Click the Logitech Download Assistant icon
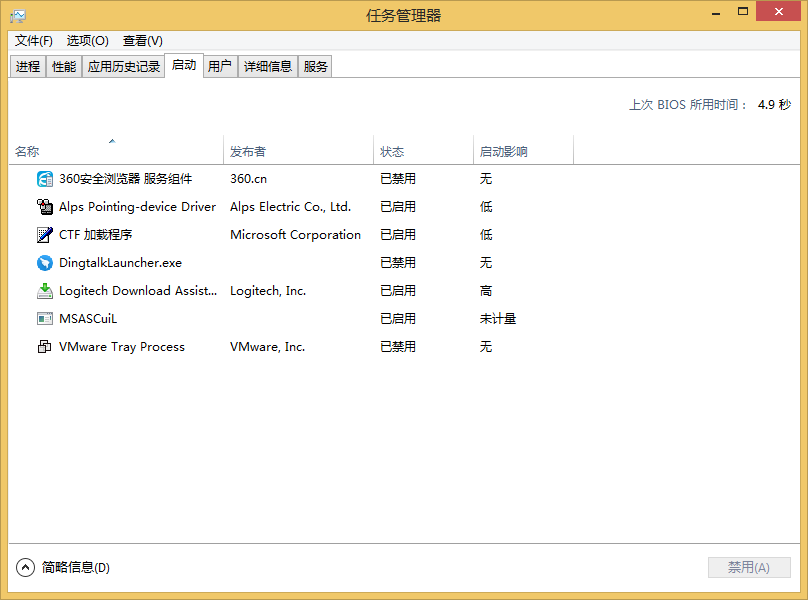Screen dimensions: 808x600 (x=45, y=291)
